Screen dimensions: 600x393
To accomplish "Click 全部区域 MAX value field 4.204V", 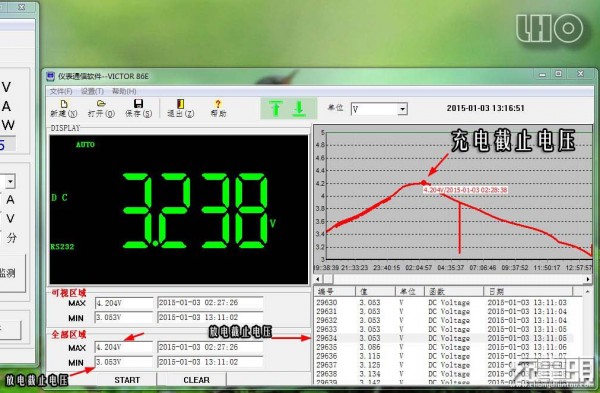I will point(124,347).
